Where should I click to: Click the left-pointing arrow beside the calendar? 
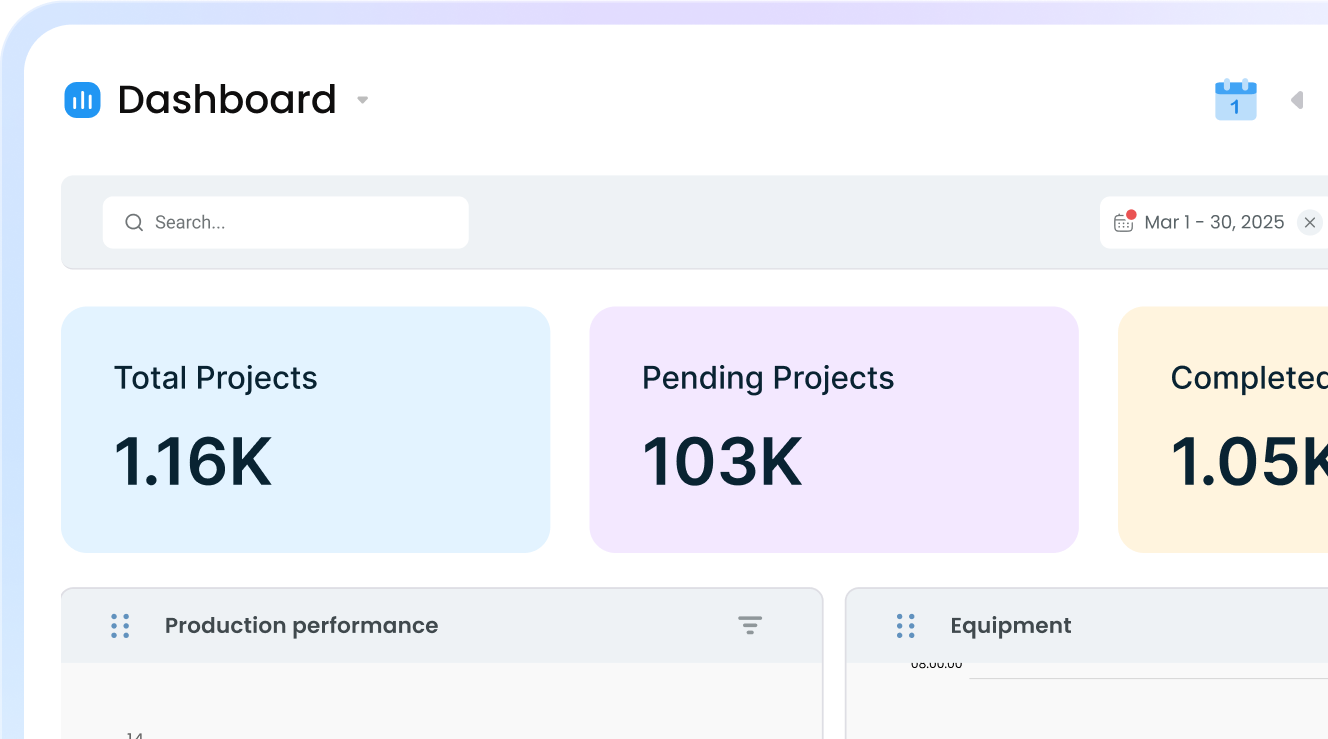[1297, 100]
